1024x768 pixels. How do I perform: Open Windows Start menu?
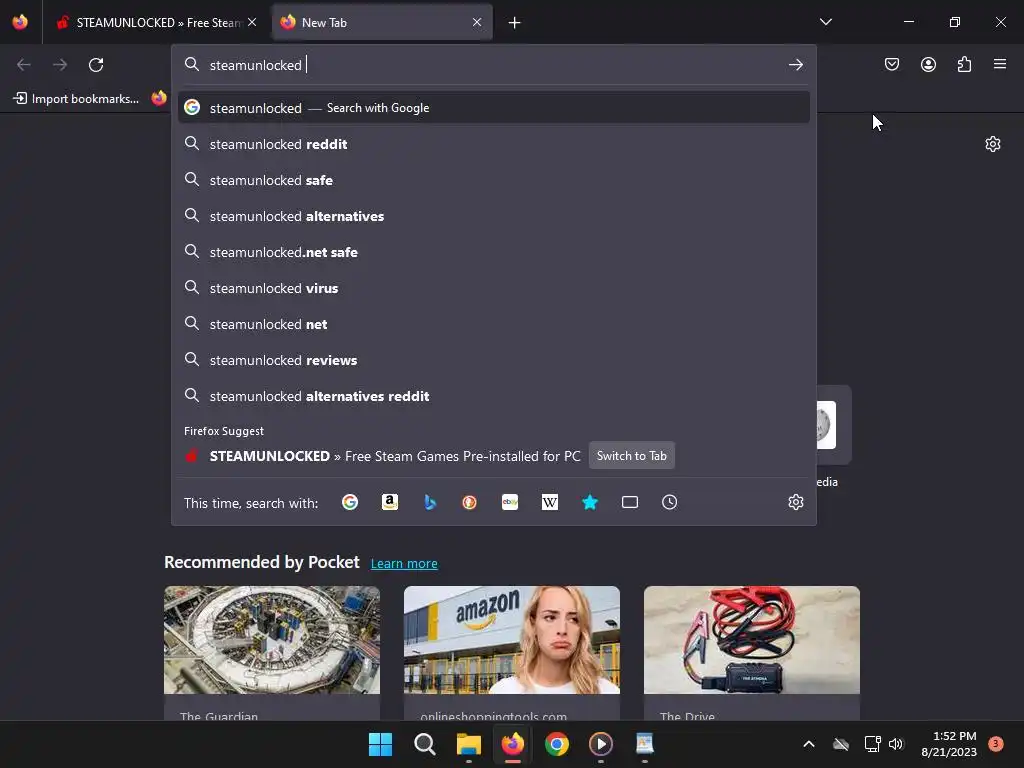click(380, 744)
